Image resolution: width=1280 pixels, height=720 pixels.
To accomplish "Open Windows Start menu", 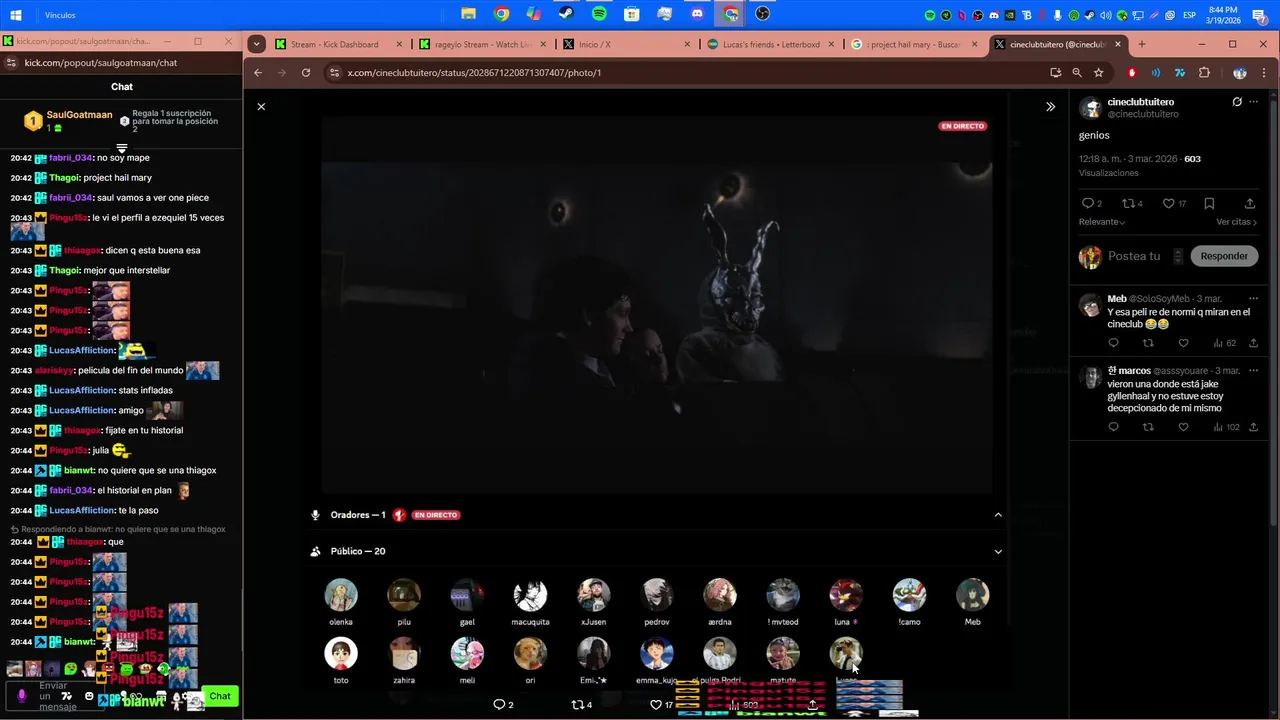I will click(x=16, y=15).
